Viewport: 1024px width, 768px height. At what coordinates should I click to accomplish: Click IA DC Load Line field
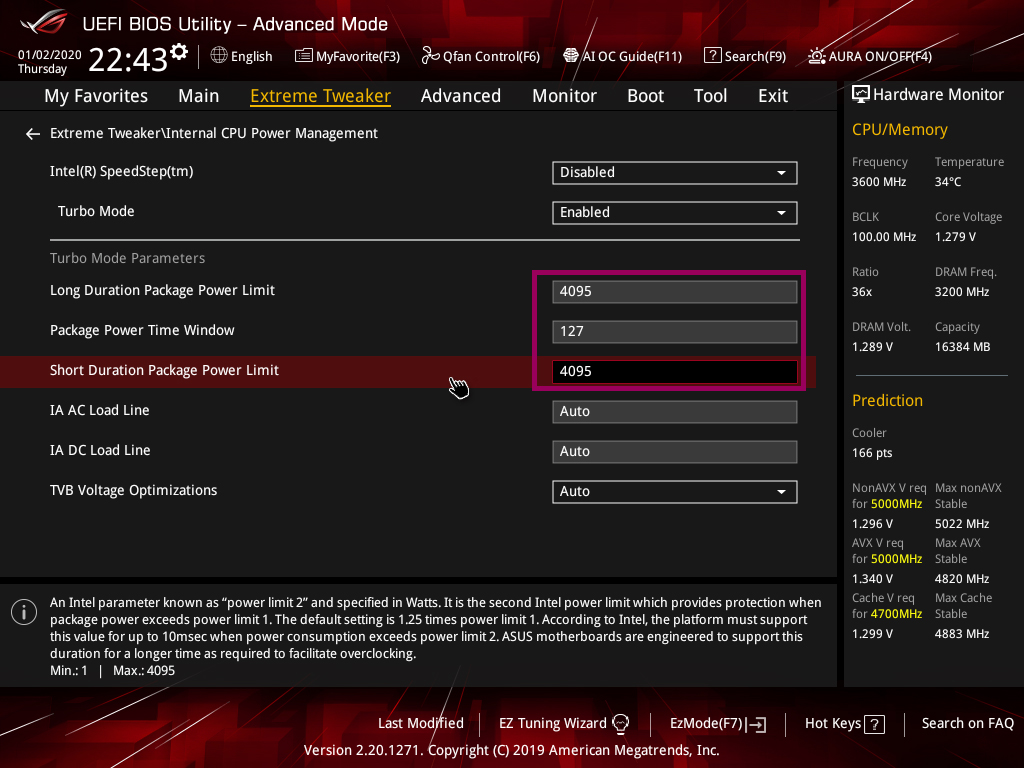[x=675, y=452]
